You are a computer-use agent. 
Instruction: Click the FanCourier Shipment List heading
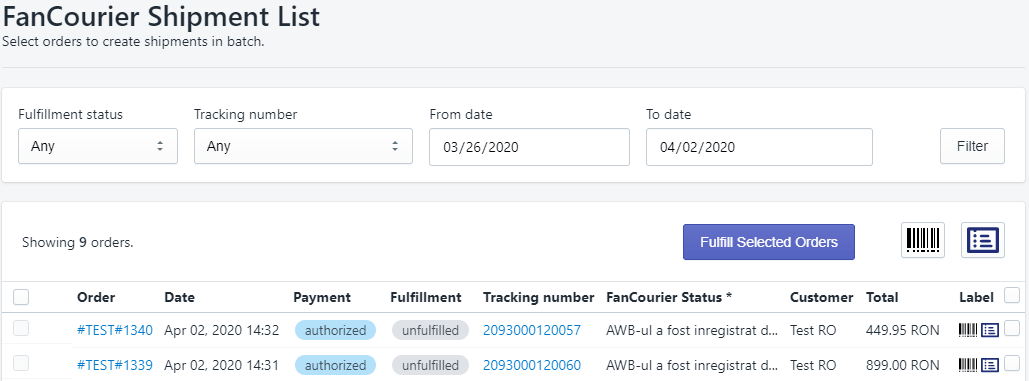tap(161, 16)
